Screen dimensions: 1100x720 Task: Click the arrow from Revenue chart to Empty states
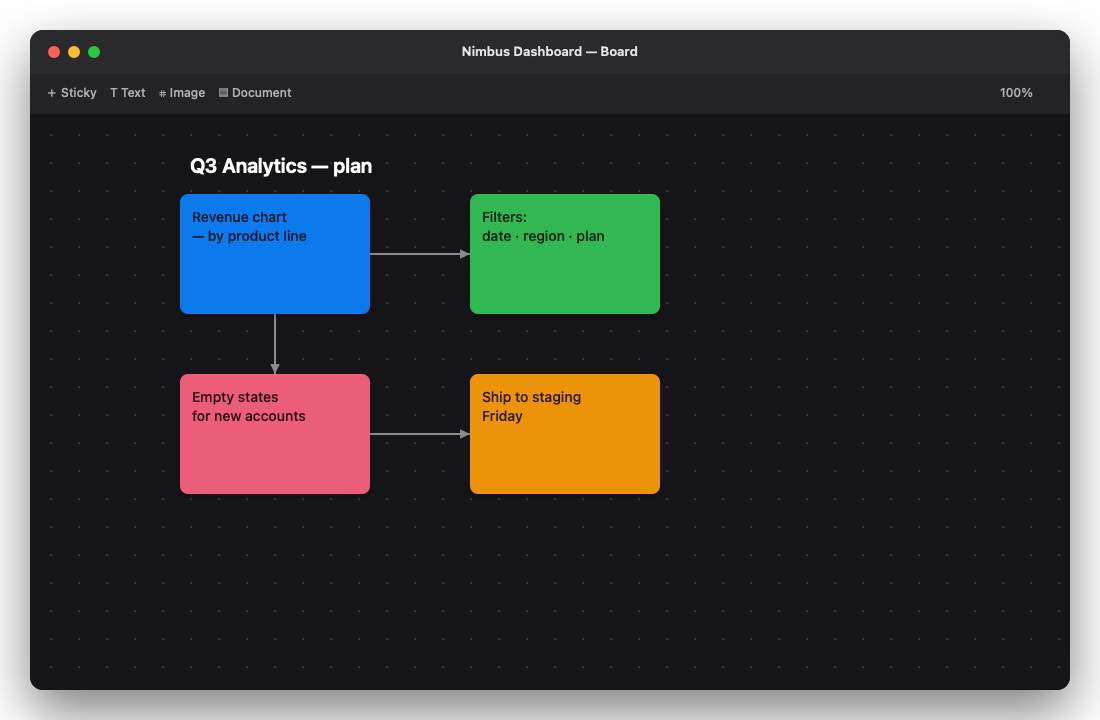pyautogui.click(x=275, y=344)
